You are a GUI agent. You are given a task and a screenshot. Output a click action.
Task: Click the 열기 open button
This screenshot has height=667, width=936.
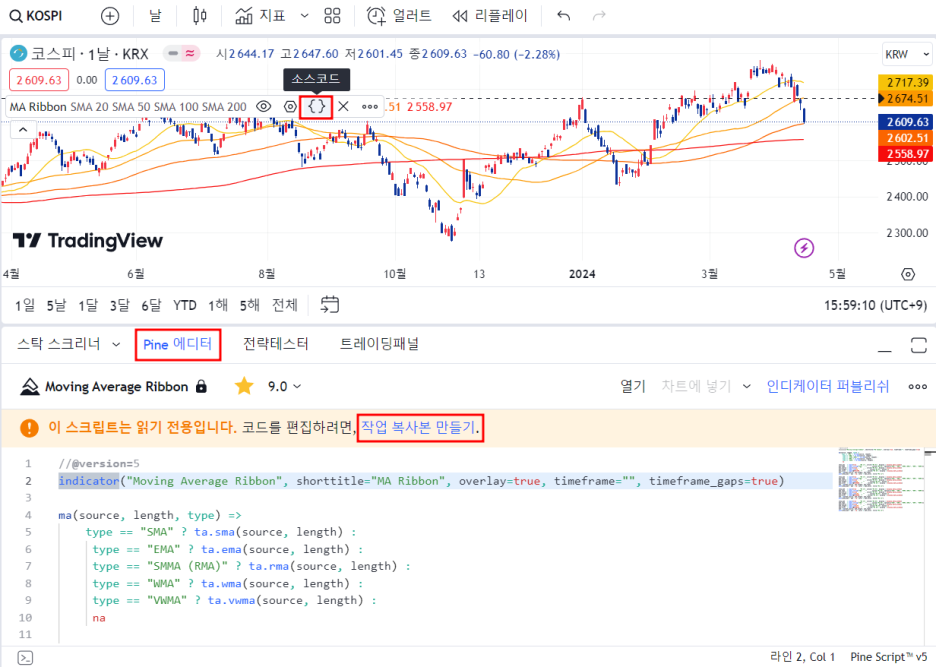point(633,386)
